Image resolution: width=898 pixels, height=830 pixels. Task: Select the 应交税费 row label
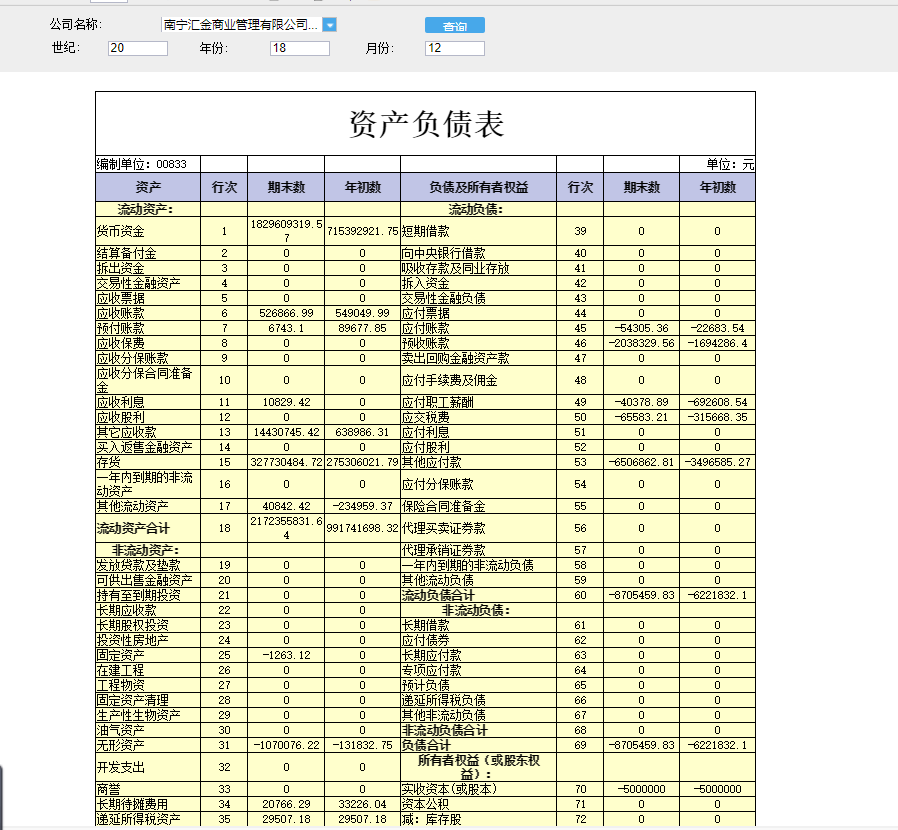pyautogui.click(x=426, y=417)
